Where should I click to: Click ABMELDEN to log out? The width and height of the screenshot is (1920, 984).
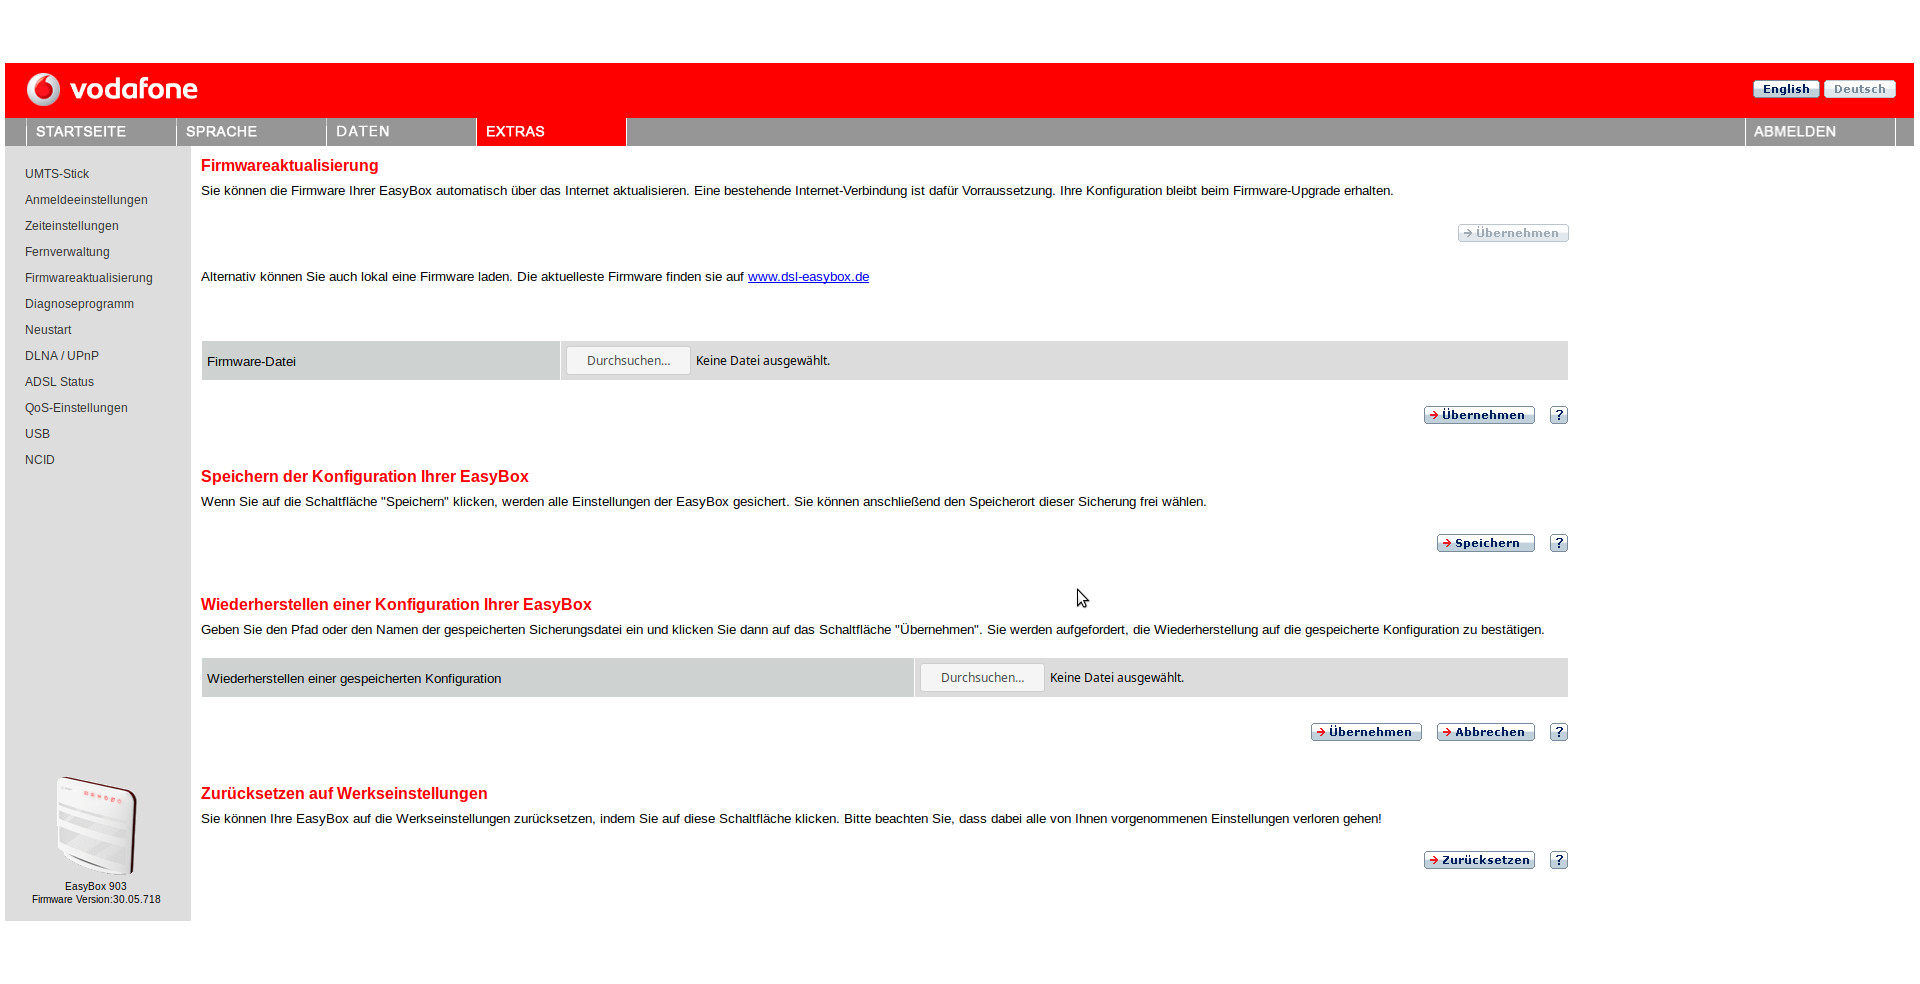(1794, 132)
